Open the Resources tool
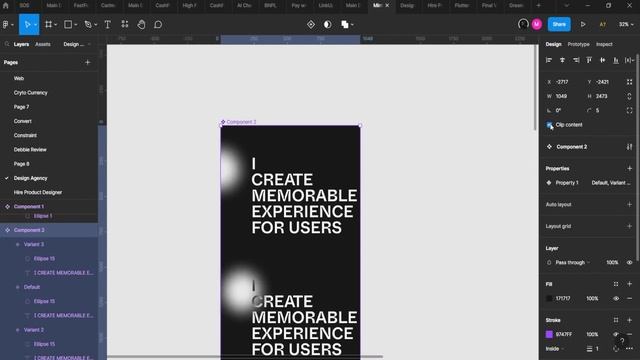 125,24
